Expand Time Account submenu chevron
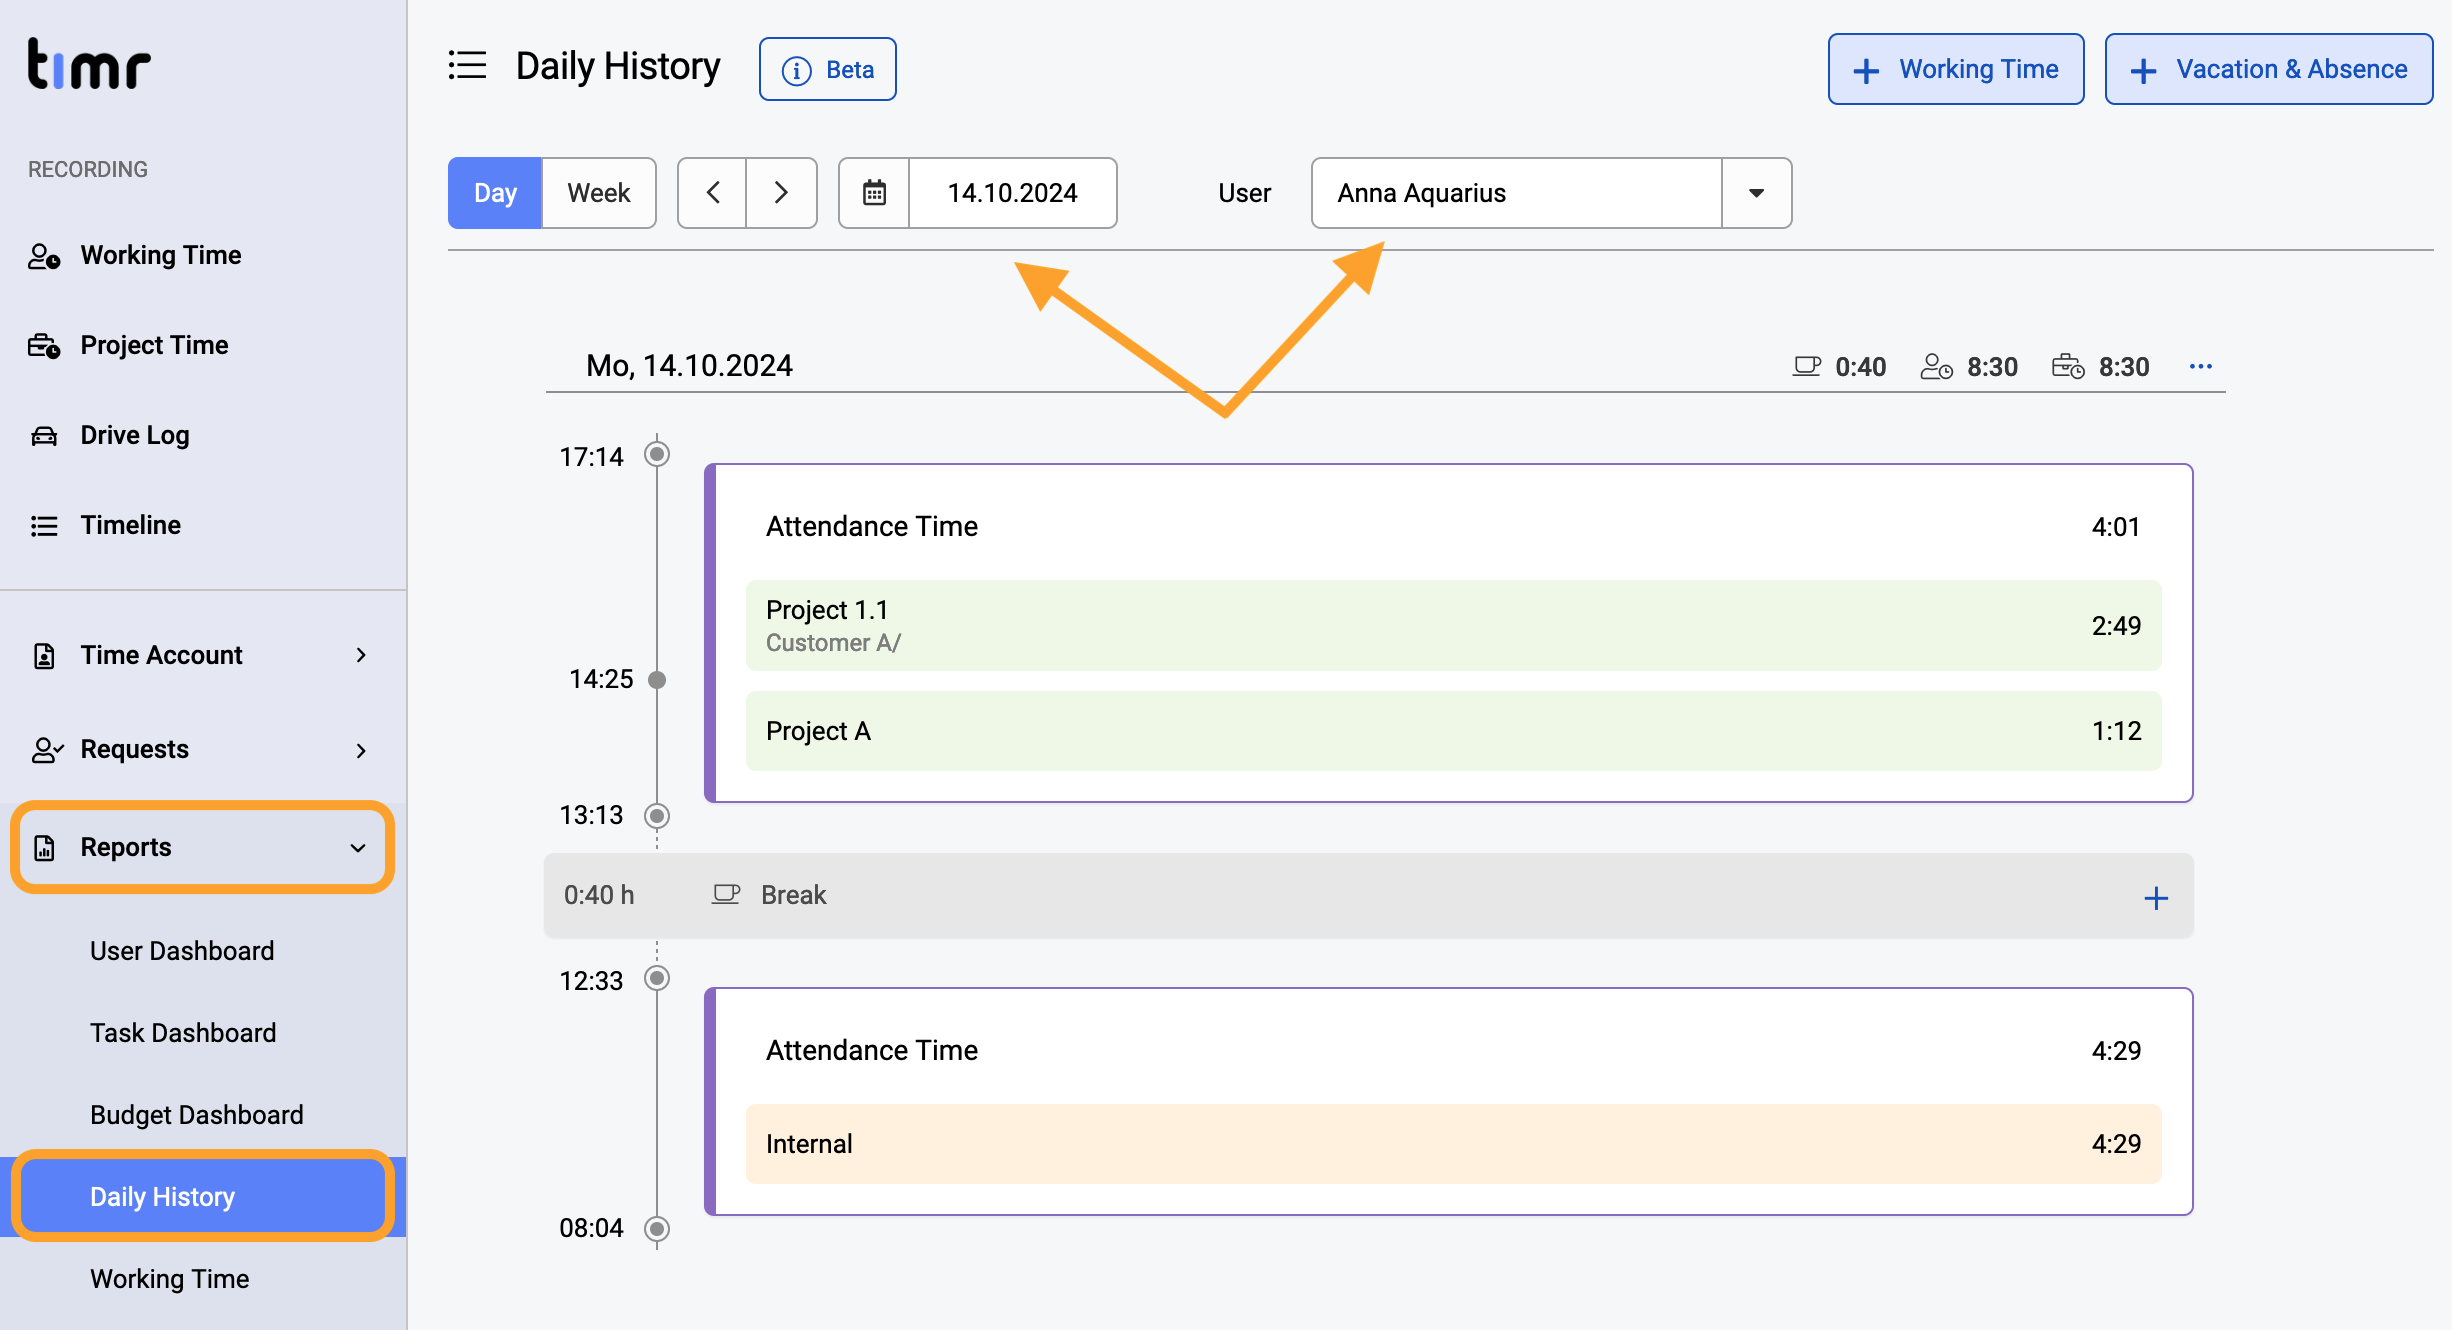The width and height of the screenshot is (2452, 1330). pos(361,655)
